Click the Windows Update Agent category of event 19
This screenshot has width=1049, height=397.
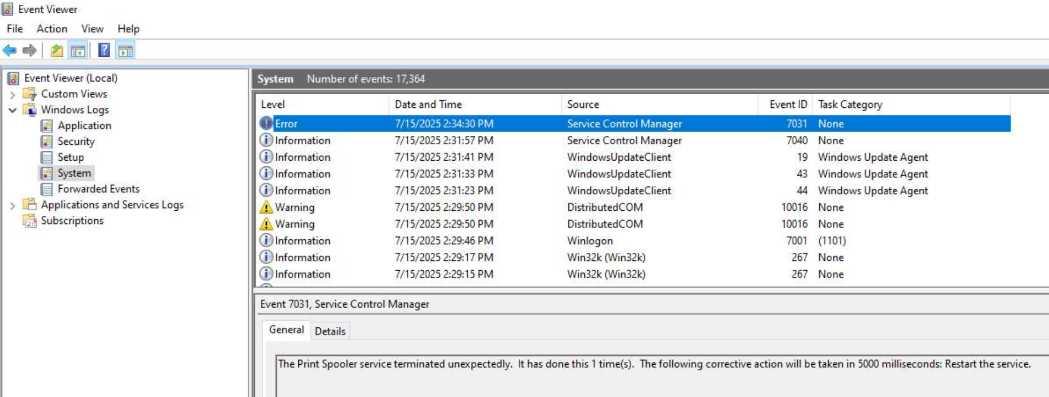pos(873,157)
